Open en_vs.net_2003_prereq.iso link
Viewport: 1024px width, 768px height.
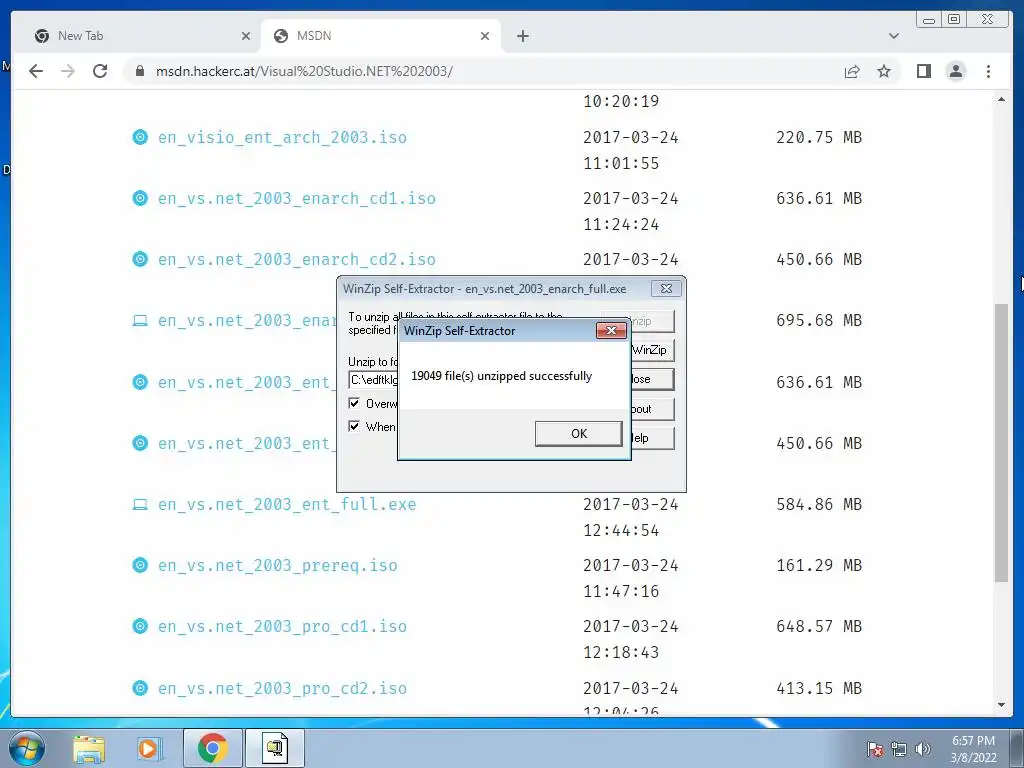point(278,566)
